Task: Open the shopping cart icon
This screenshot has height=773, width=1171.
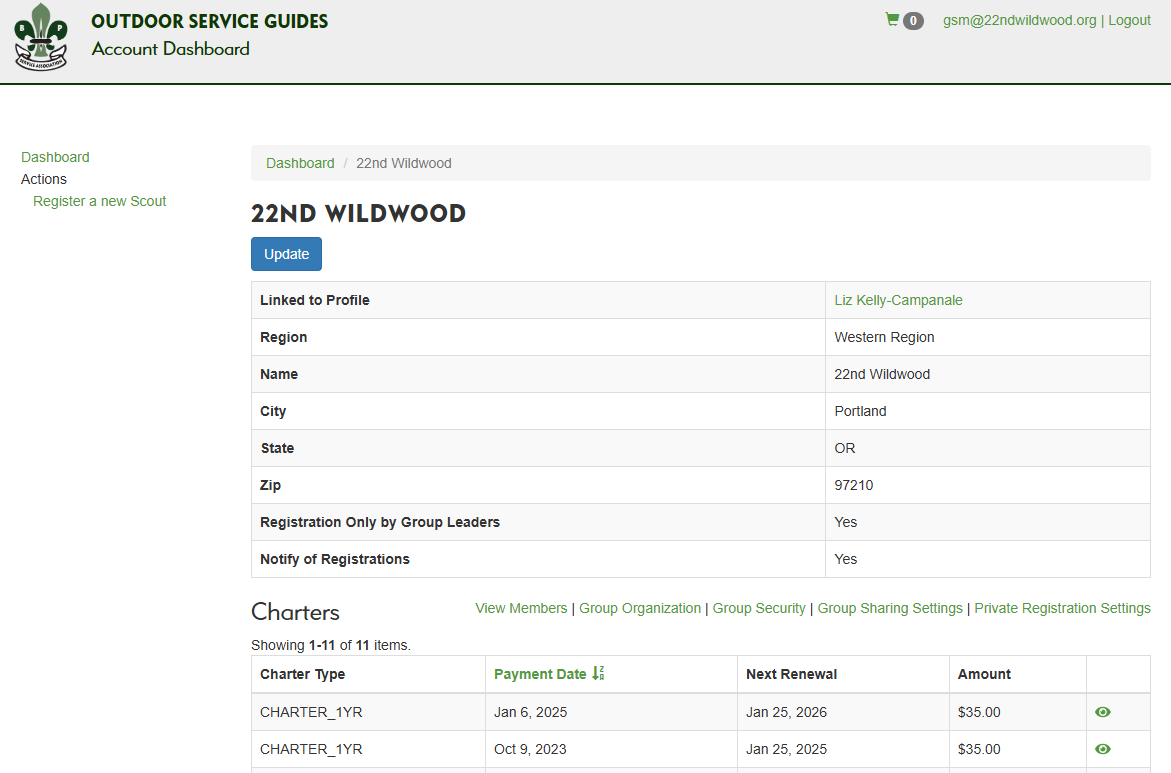Action: coord(892,20)
